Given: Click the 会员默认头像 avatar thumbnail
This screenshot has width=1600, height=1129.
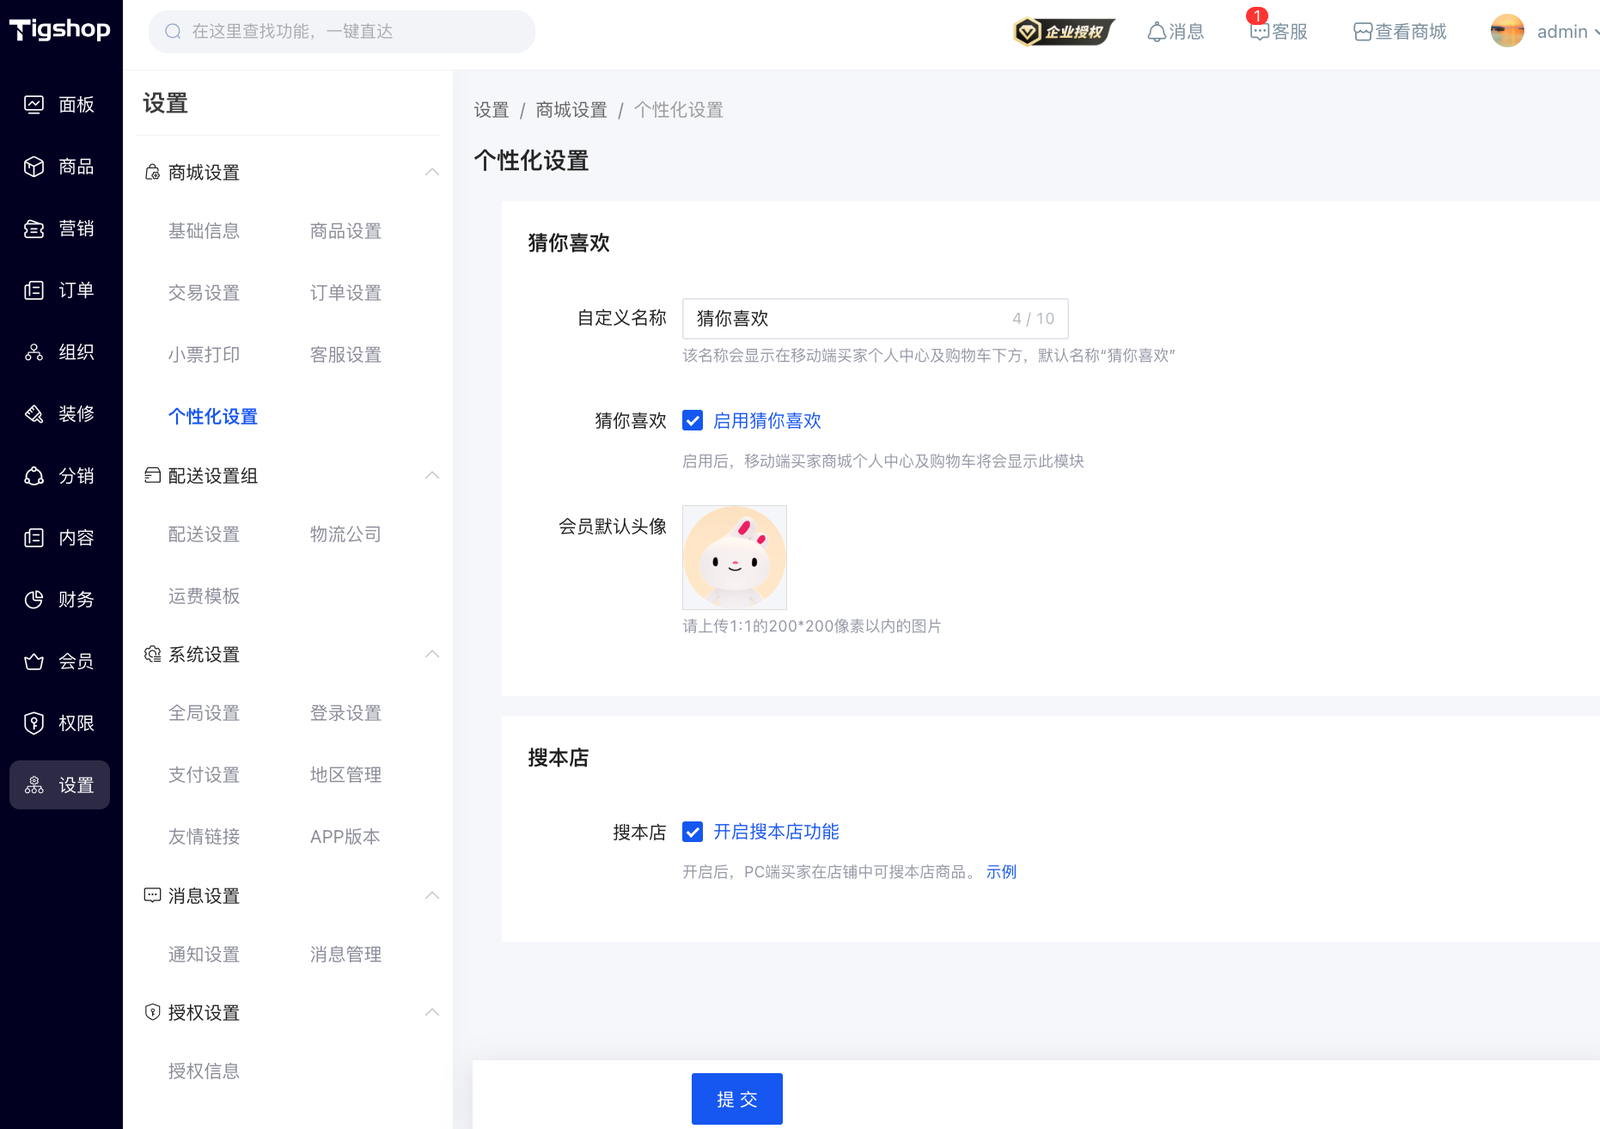Looking at the screenshot, I should coord(734,557).
